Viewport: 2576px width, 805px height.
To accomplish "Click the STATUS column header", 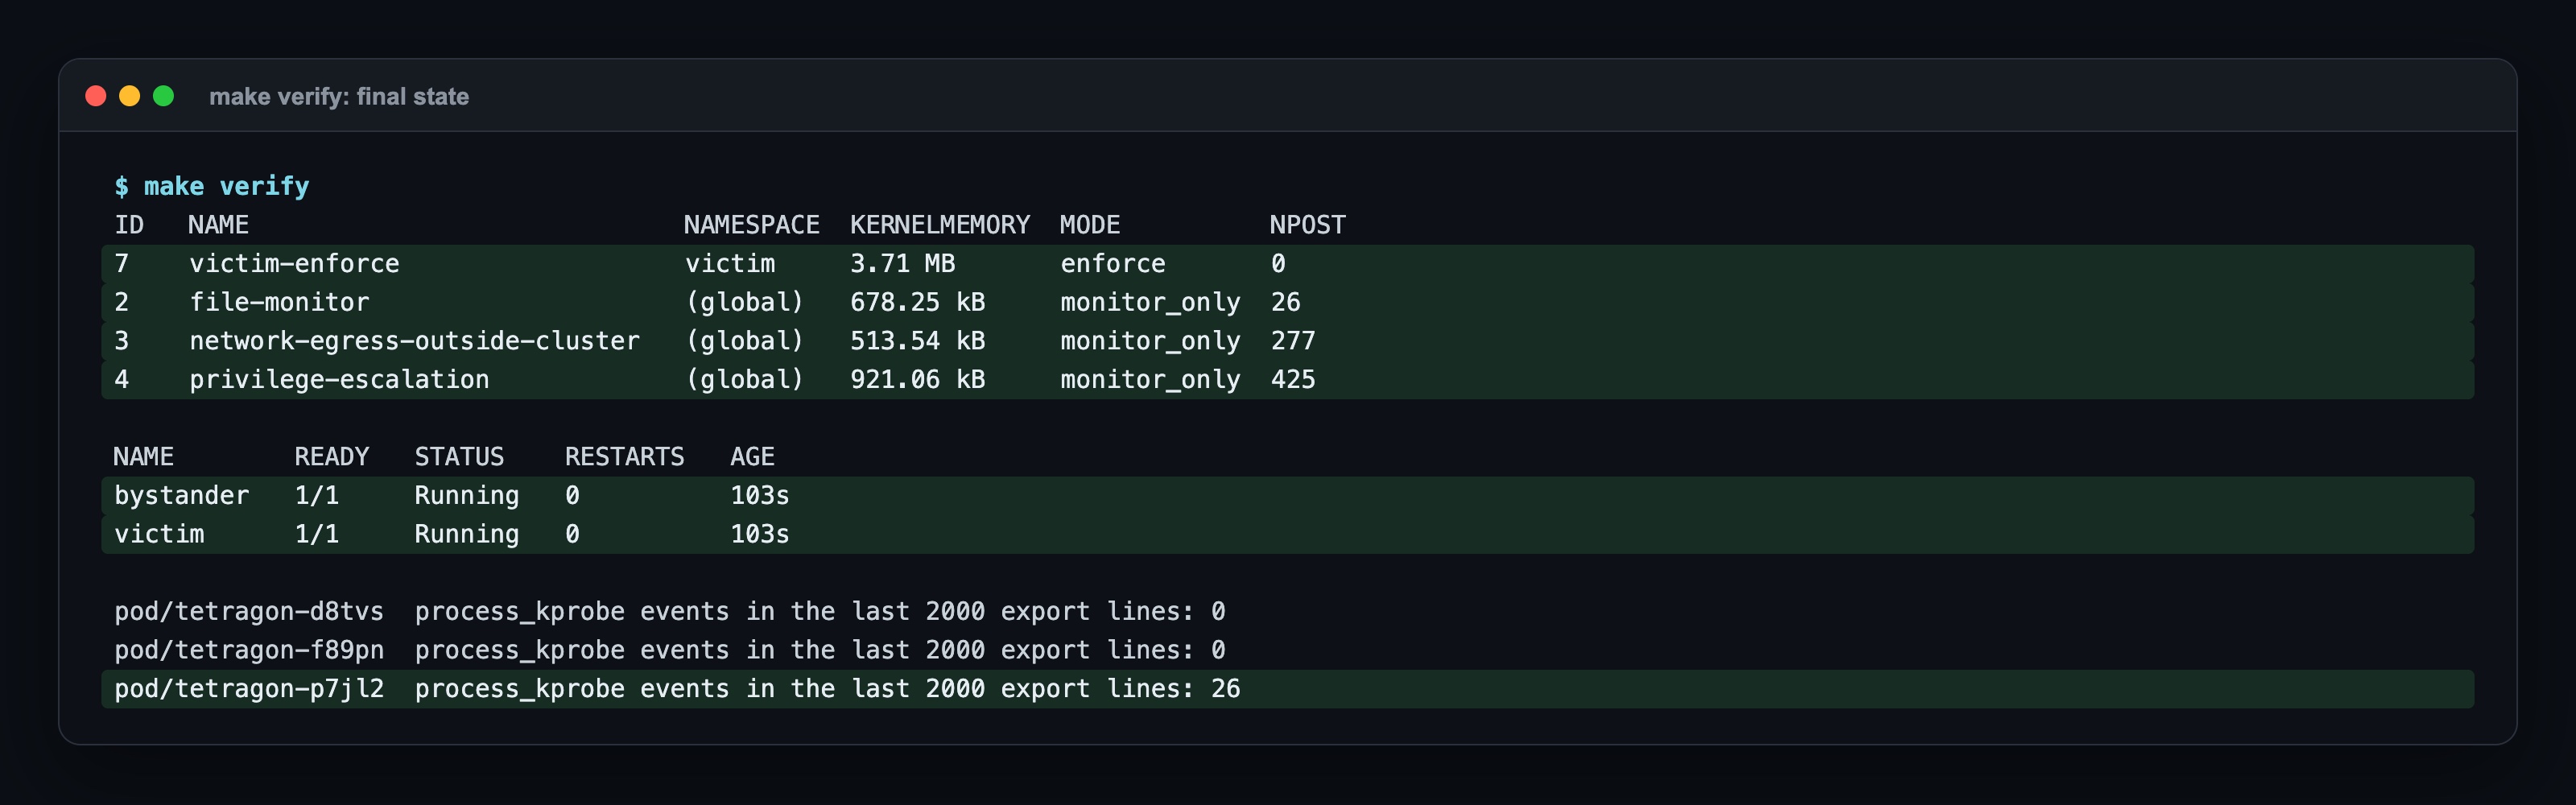I will coord(460,457).
